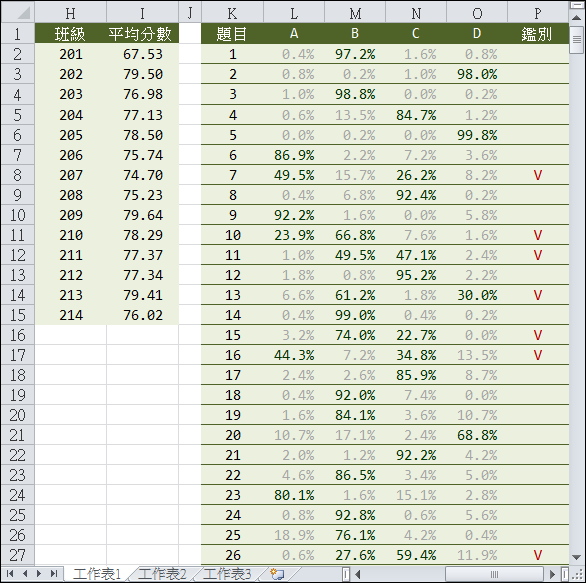Click the 99.0% cell in question 14

[355, 315]
